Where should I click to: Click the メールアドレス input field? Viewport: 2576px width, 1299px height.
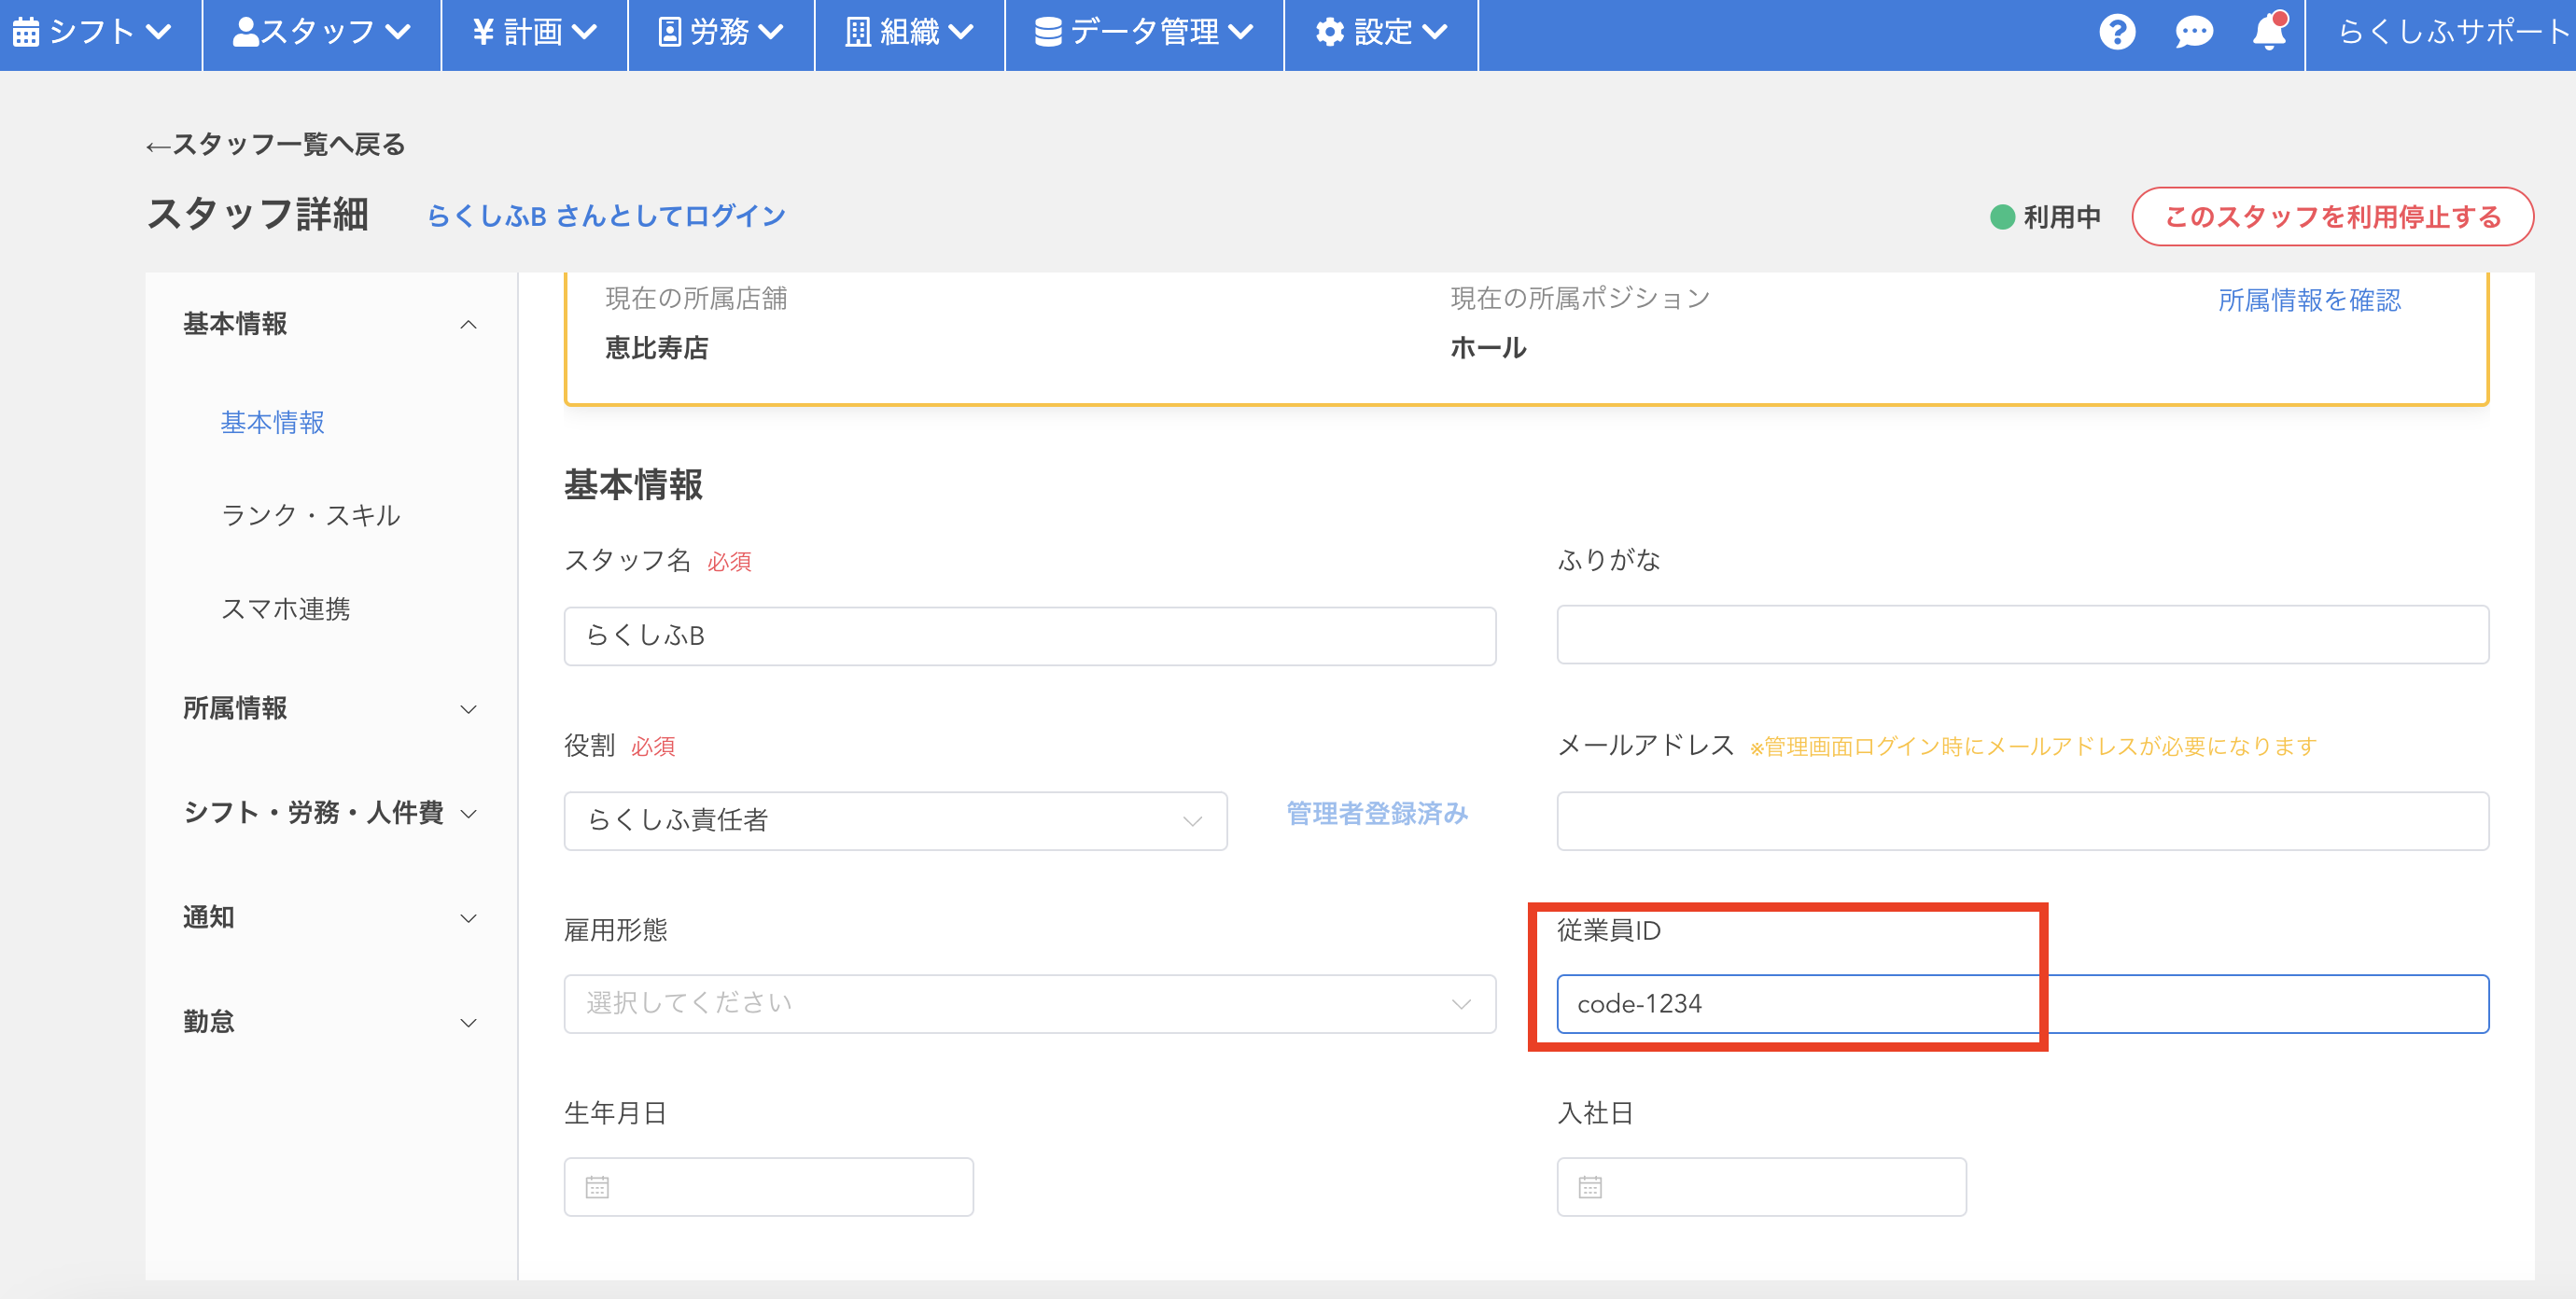(2022, 821)
